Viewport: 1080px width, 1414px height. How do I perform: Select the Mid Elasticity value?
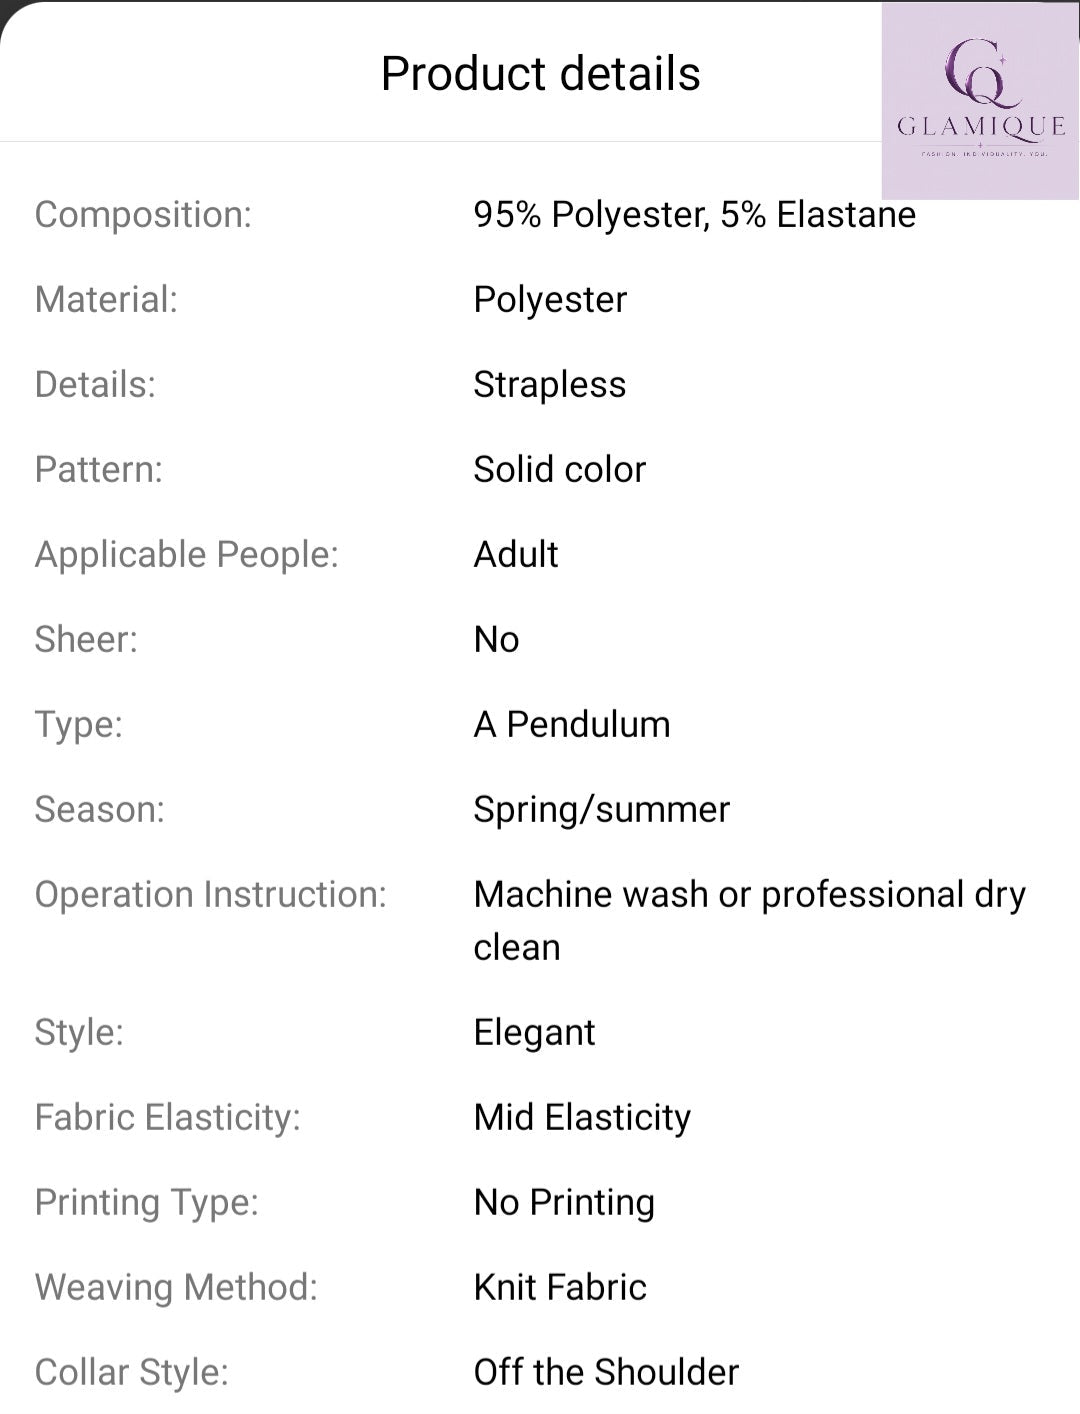coord(583,1118)
